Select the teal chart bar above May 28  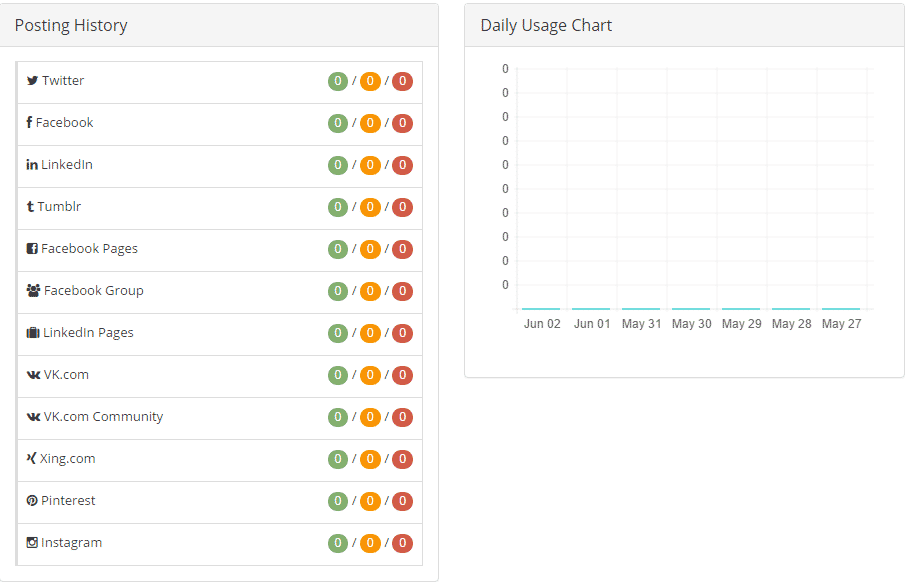791,309
